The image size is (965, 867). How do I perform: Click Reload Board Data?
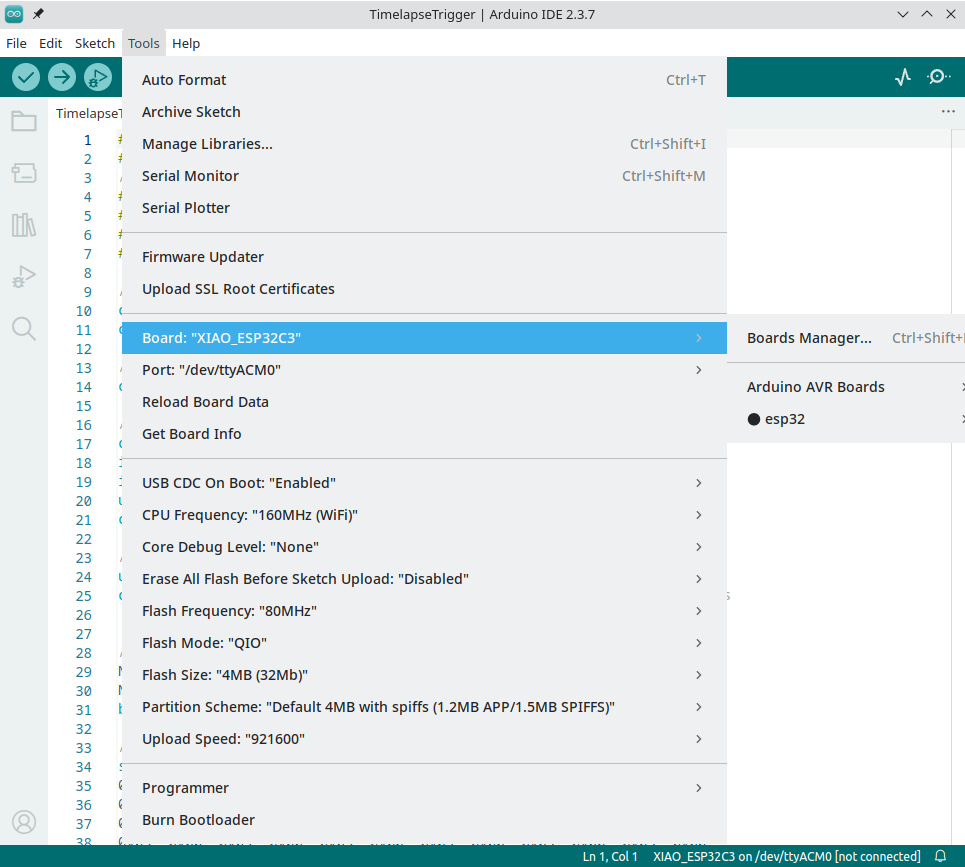click(424, 402)
